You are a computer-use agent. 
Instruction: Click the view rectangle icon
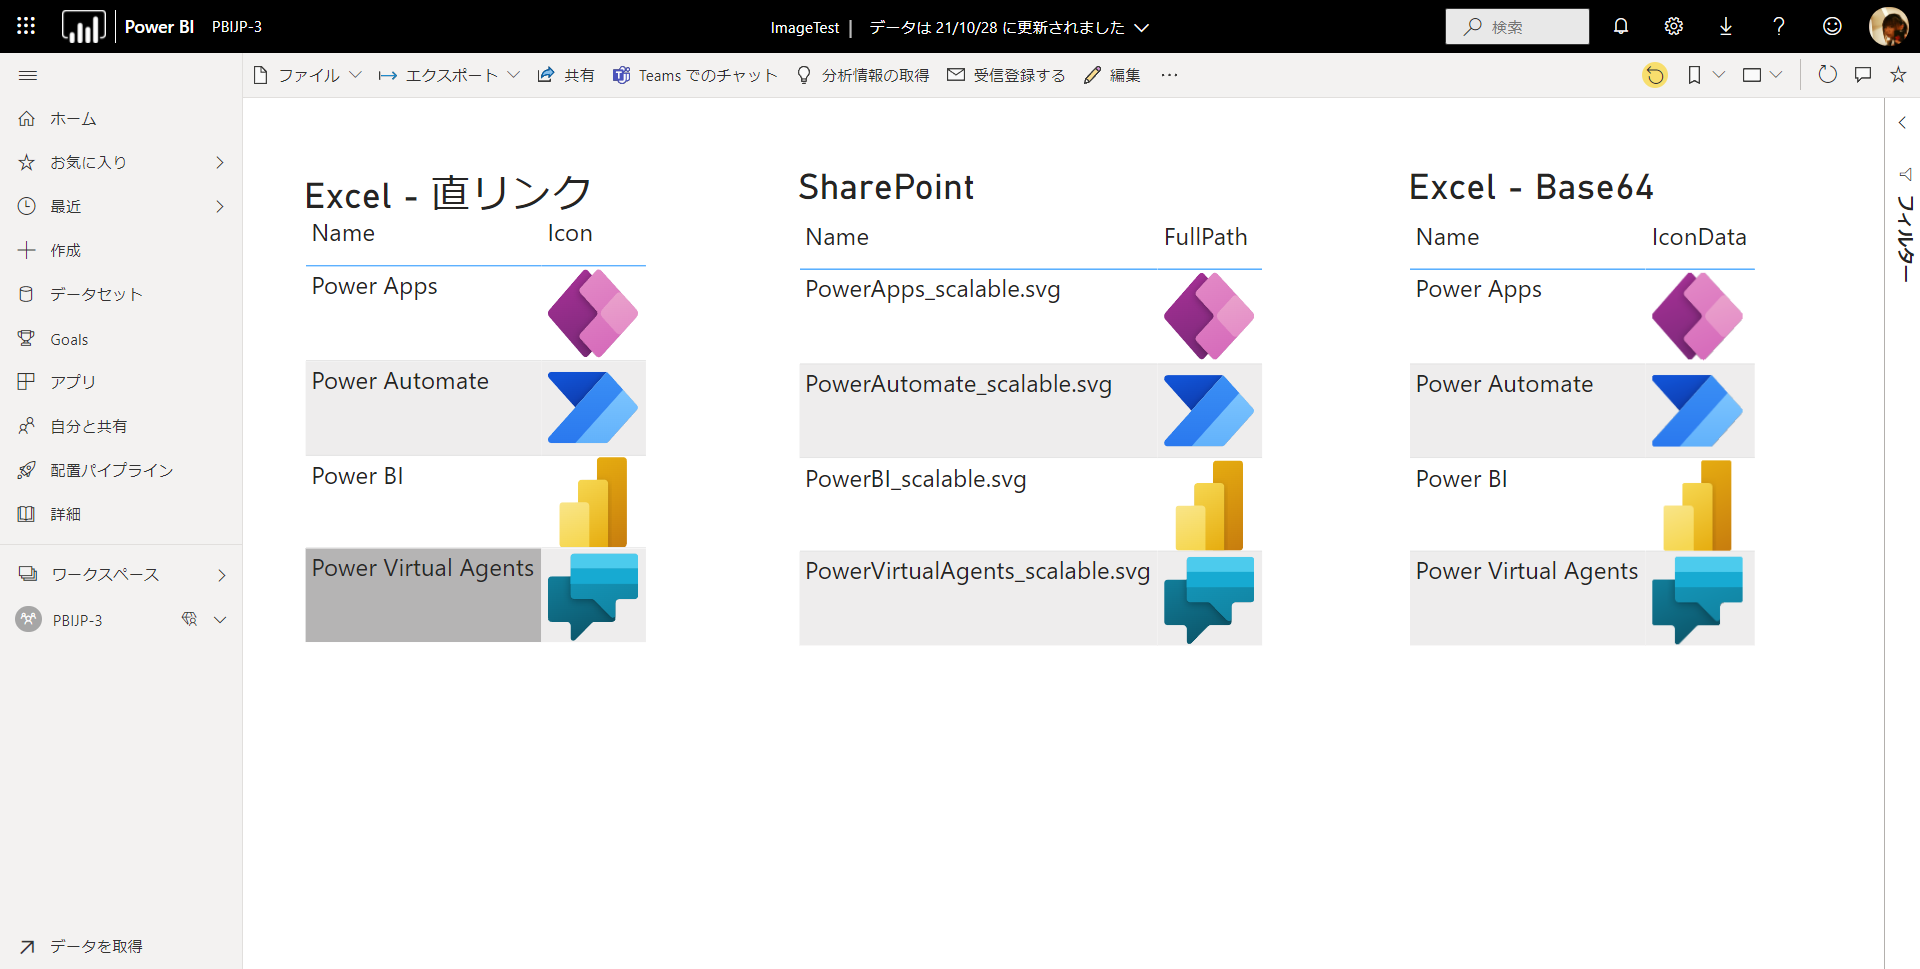(x=1752, y=75)
